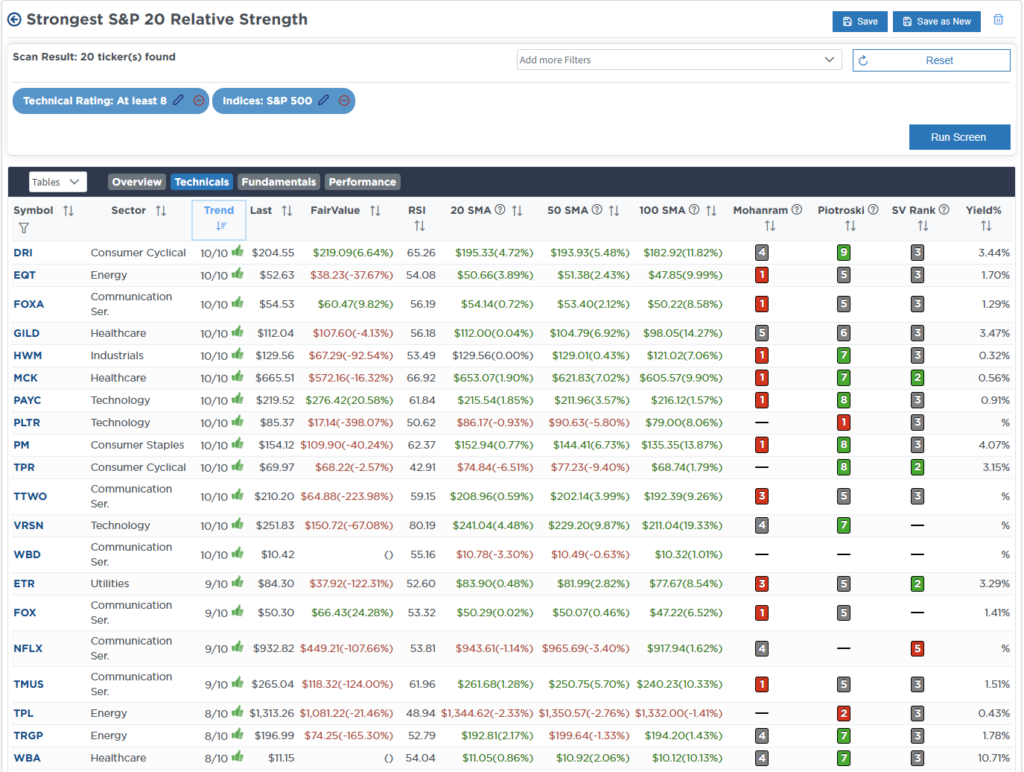Click TPL's red Piotroski 2 badge
Screen dimensions: 1024x772
point(844,713)
